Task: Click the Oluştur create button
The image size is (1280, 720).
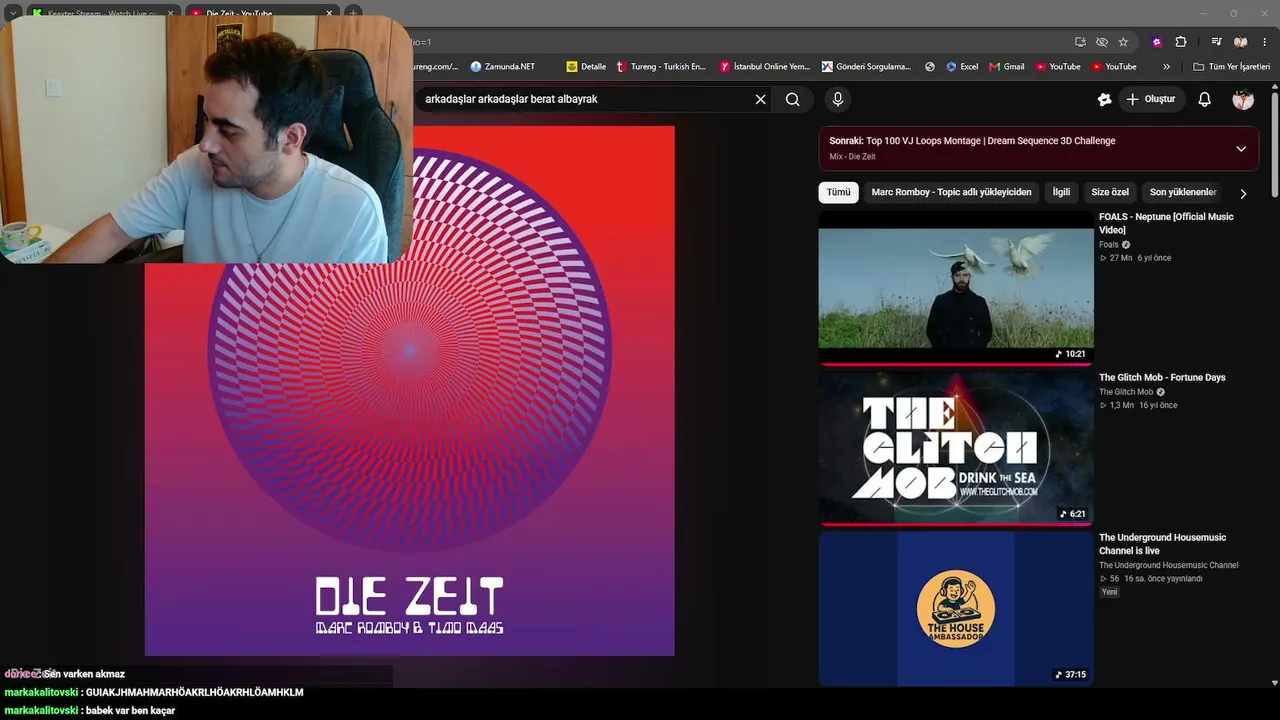Action: (1150, 99)
